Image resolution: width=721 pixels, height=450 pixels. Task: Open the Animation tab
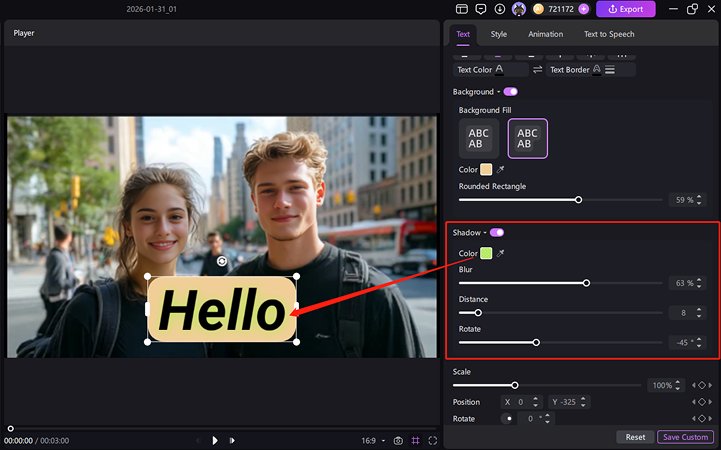click(x=545, y=34)
